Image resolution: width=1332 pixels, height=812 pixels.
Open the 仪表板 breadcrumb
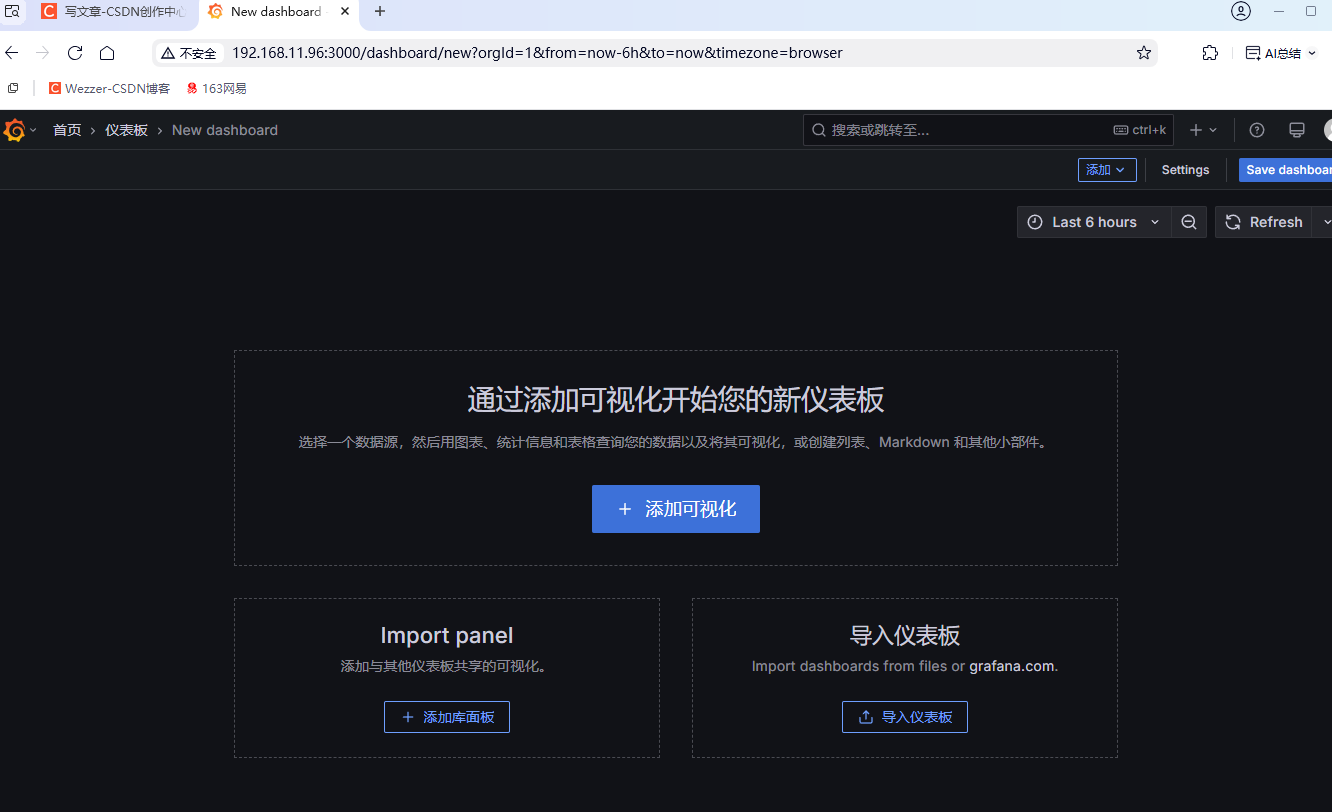126,130
